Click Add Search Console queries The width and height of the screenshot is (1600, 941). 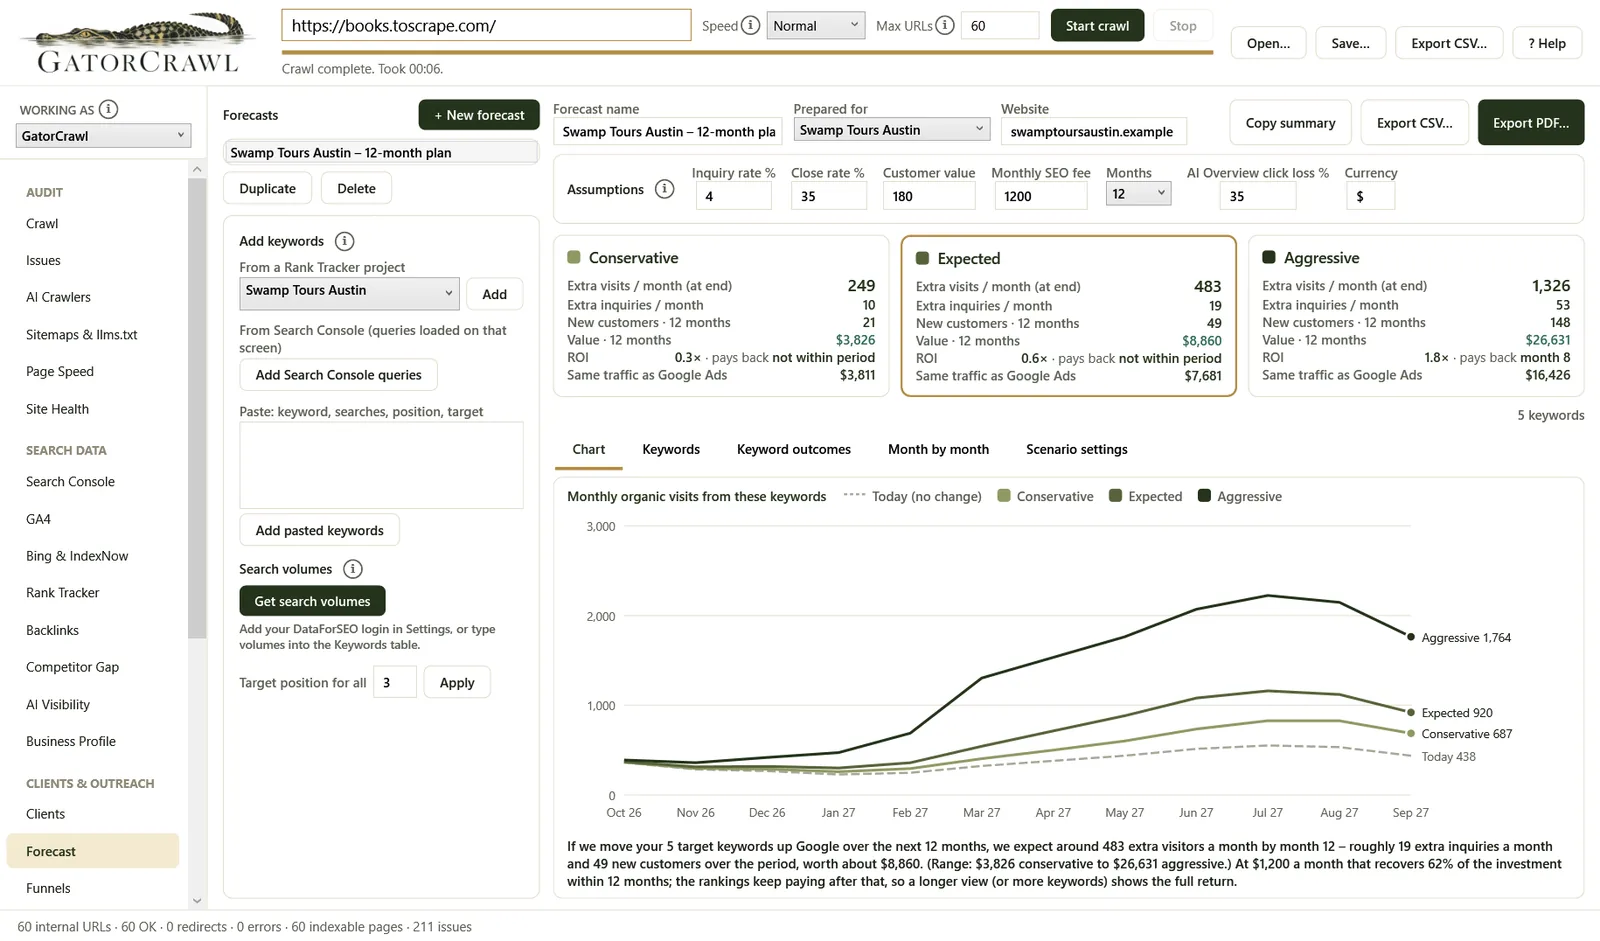pos(339,375)
